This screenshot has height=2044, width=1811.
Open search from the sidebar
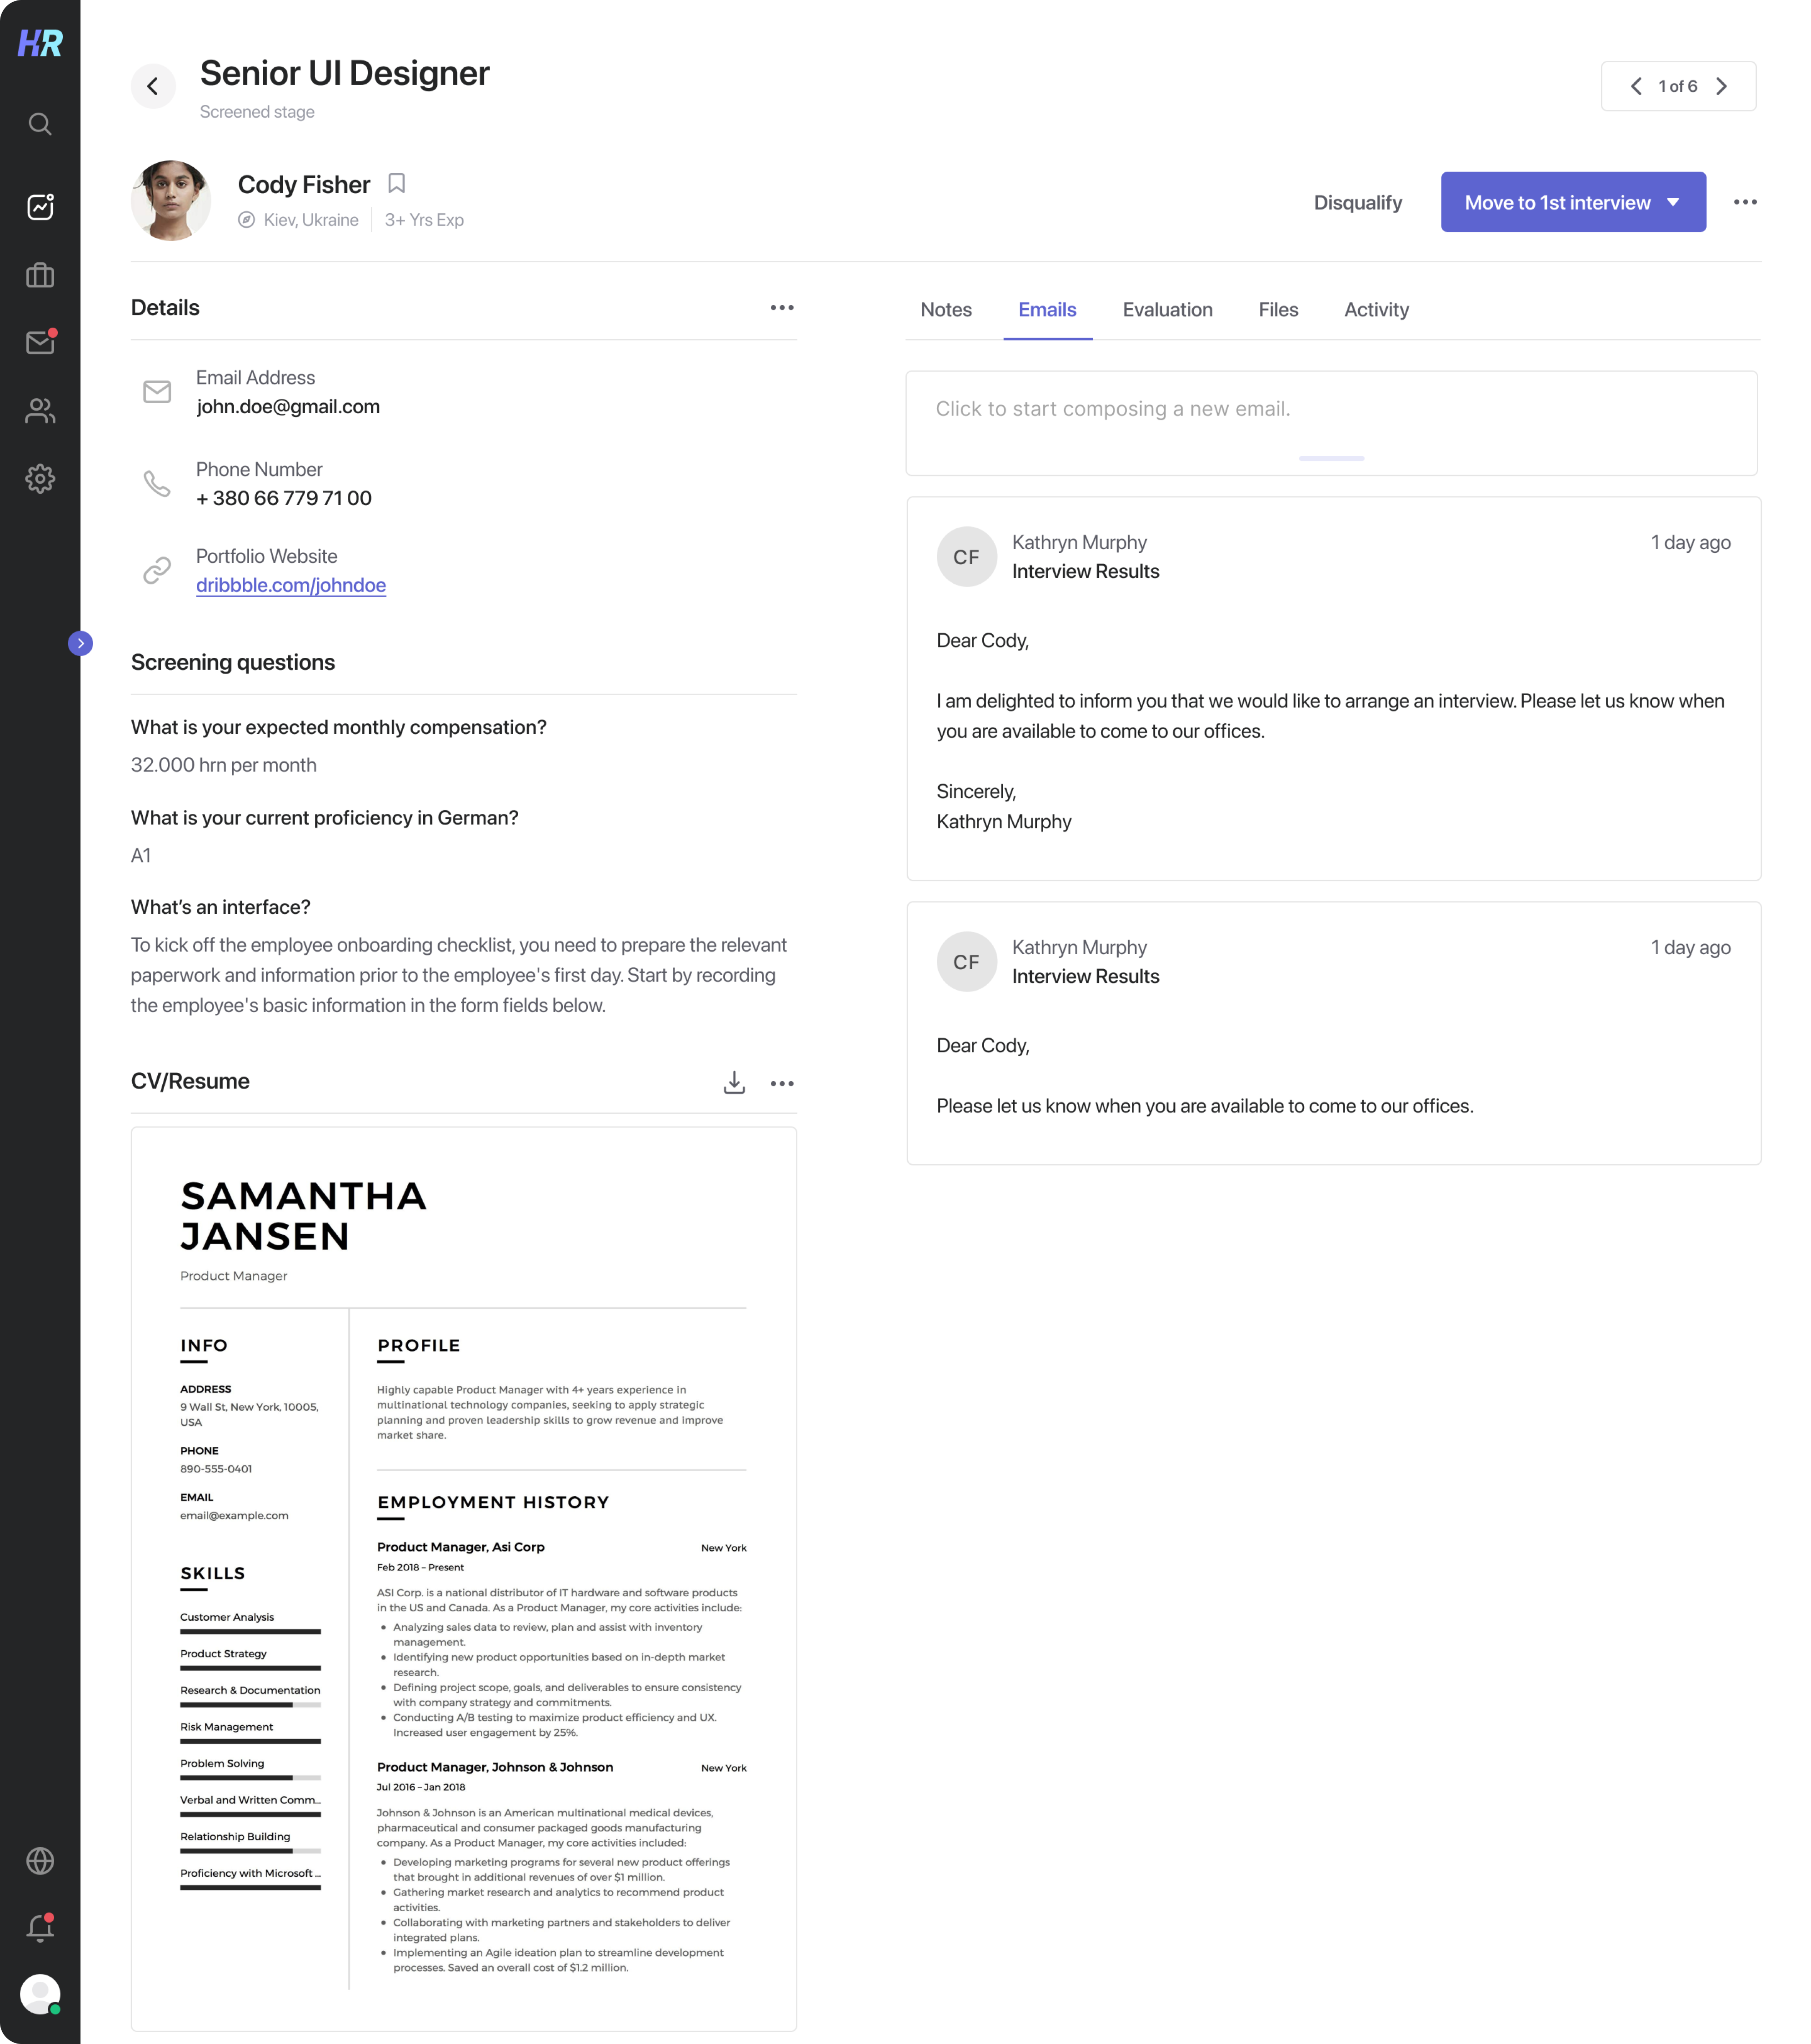point(40,124)
